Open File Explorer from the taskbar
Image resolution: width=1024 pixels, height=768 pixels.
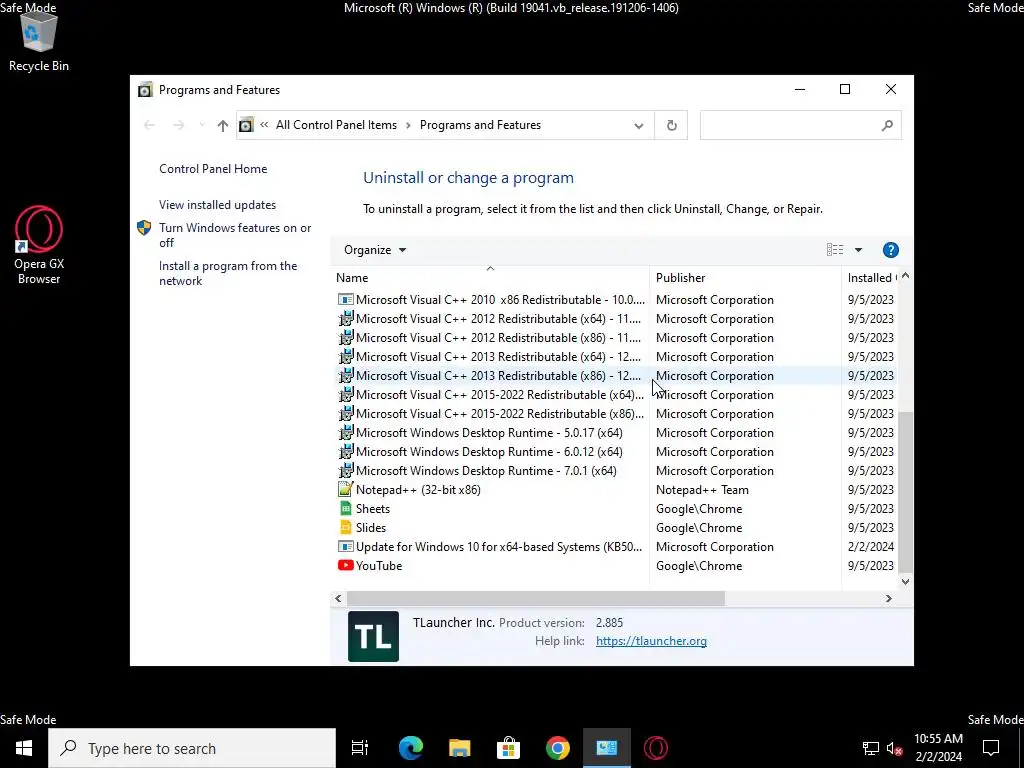click(x=459, y=748)
